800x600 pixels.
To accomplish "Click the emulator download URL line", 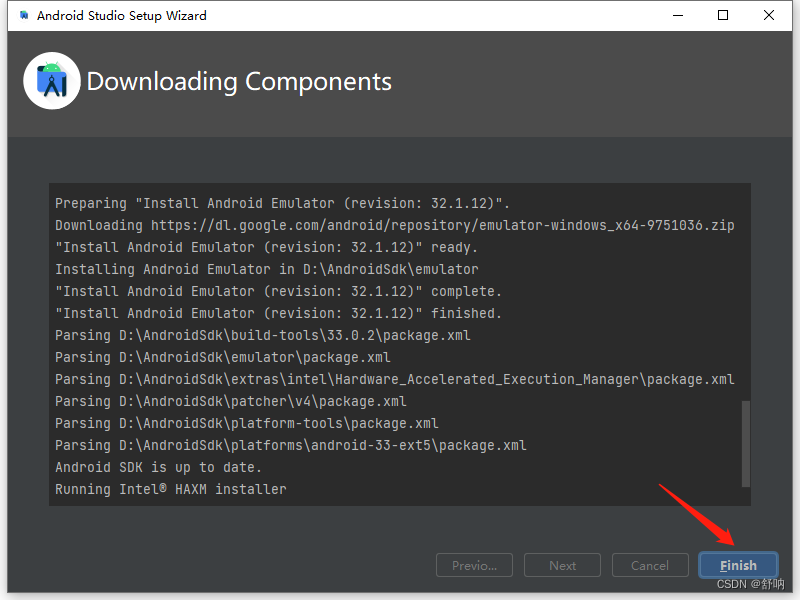I will [394, 225].
